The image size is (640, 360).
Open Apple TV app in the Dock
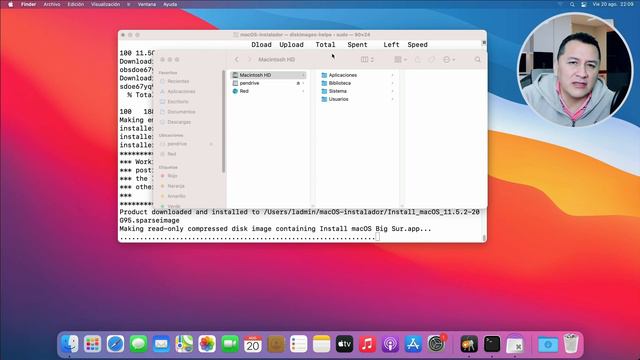pos(344,344)
